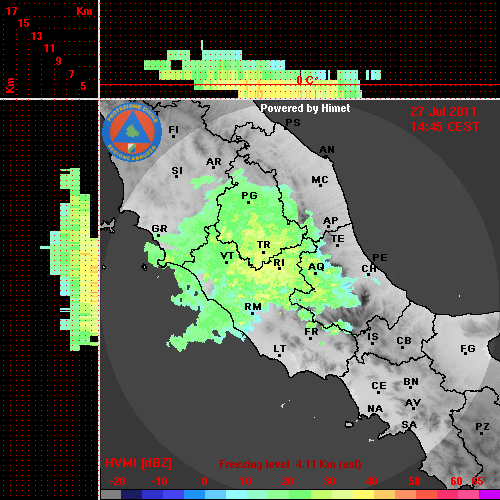Image resolution: width=500 pixels, height=500 pixels.
Task: Click the Powered by Himet text
Action: (x=305, y=108)
